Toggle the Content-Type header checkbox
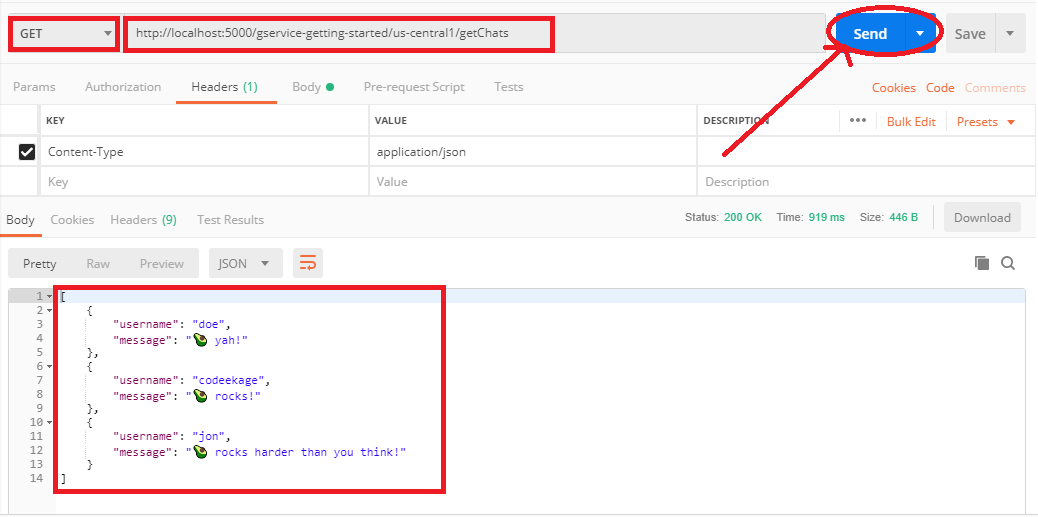The image size is (1038, 517). pyautogui.click(x=26, y=152)
